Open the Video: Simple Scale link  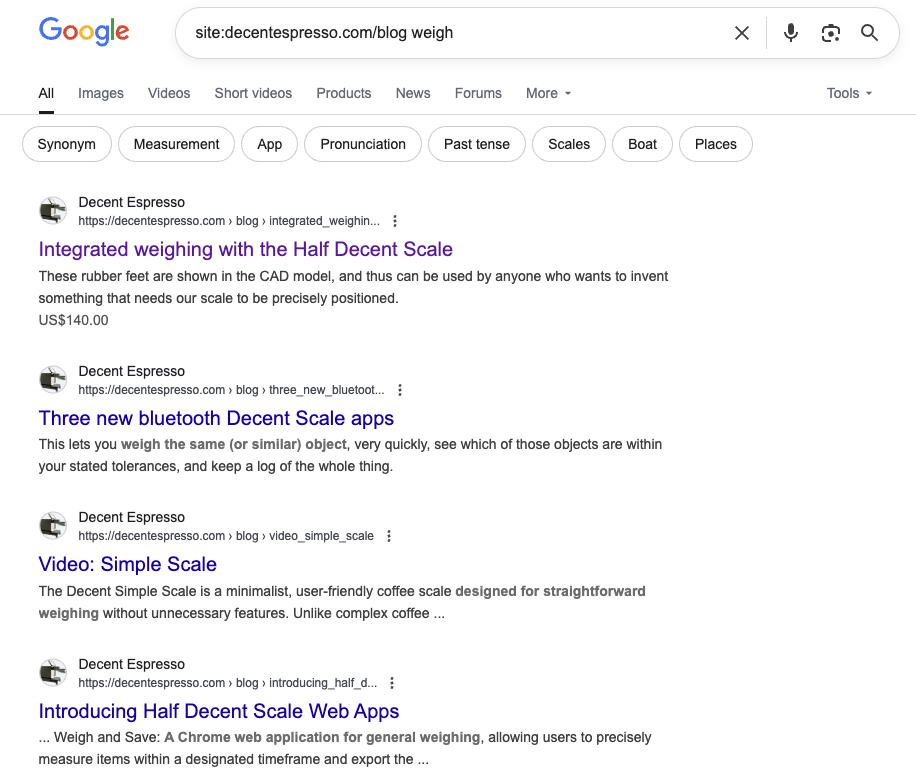point(127,564)
